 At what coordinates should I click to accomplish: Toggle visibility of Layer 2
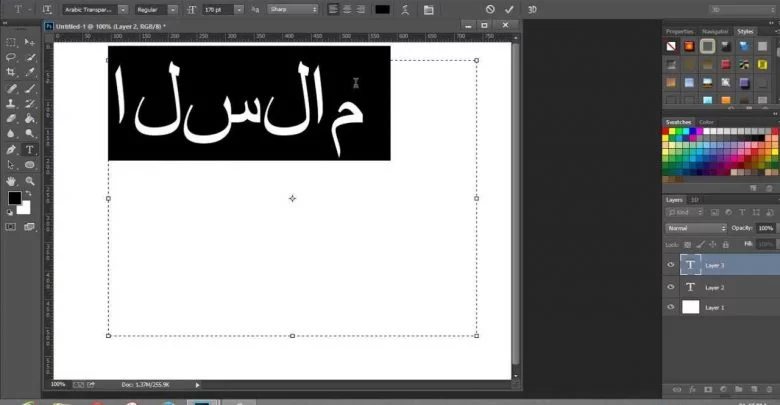pyautogui.click(x=671, y=287)
